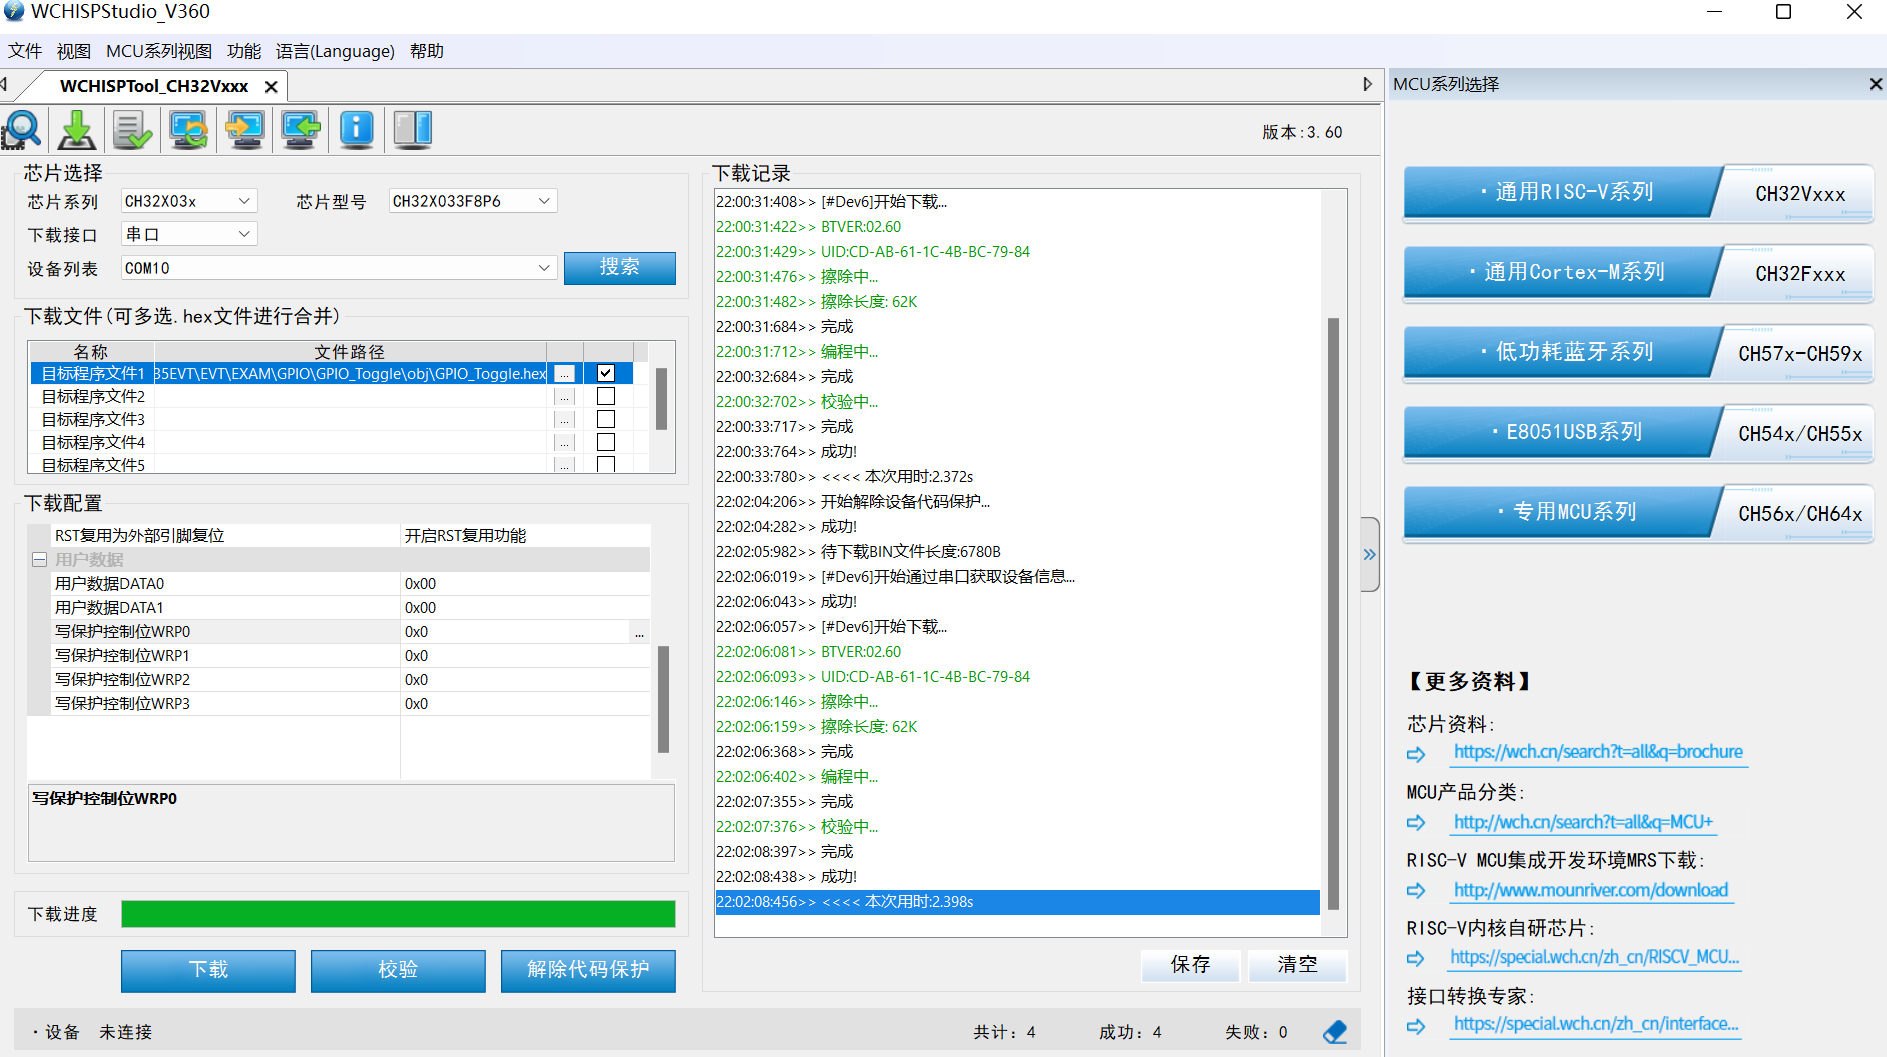
Task: Click the remove code protection toolbar icon
Action: (189, 129)
